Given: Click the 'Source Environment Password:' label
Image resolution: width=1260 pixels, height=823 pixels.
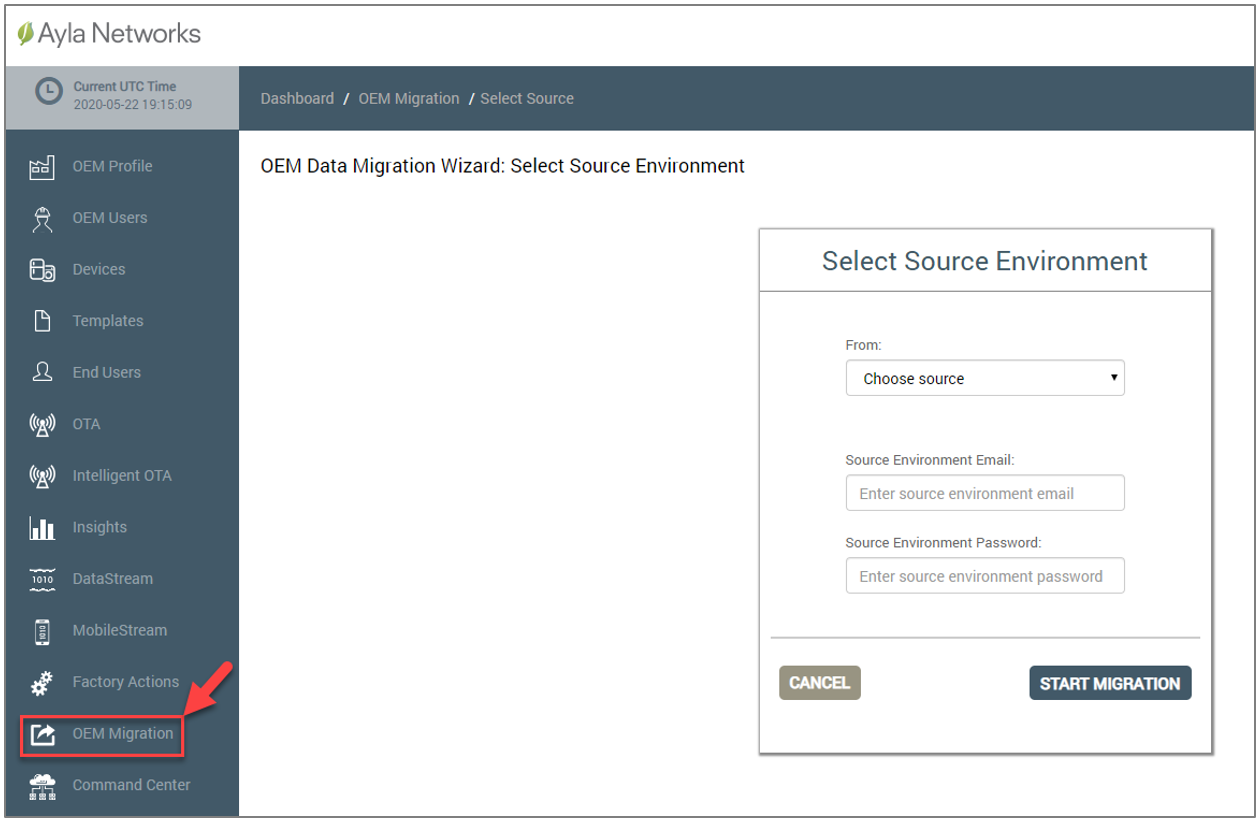Looking at the screenshot, I should point(944,542).
